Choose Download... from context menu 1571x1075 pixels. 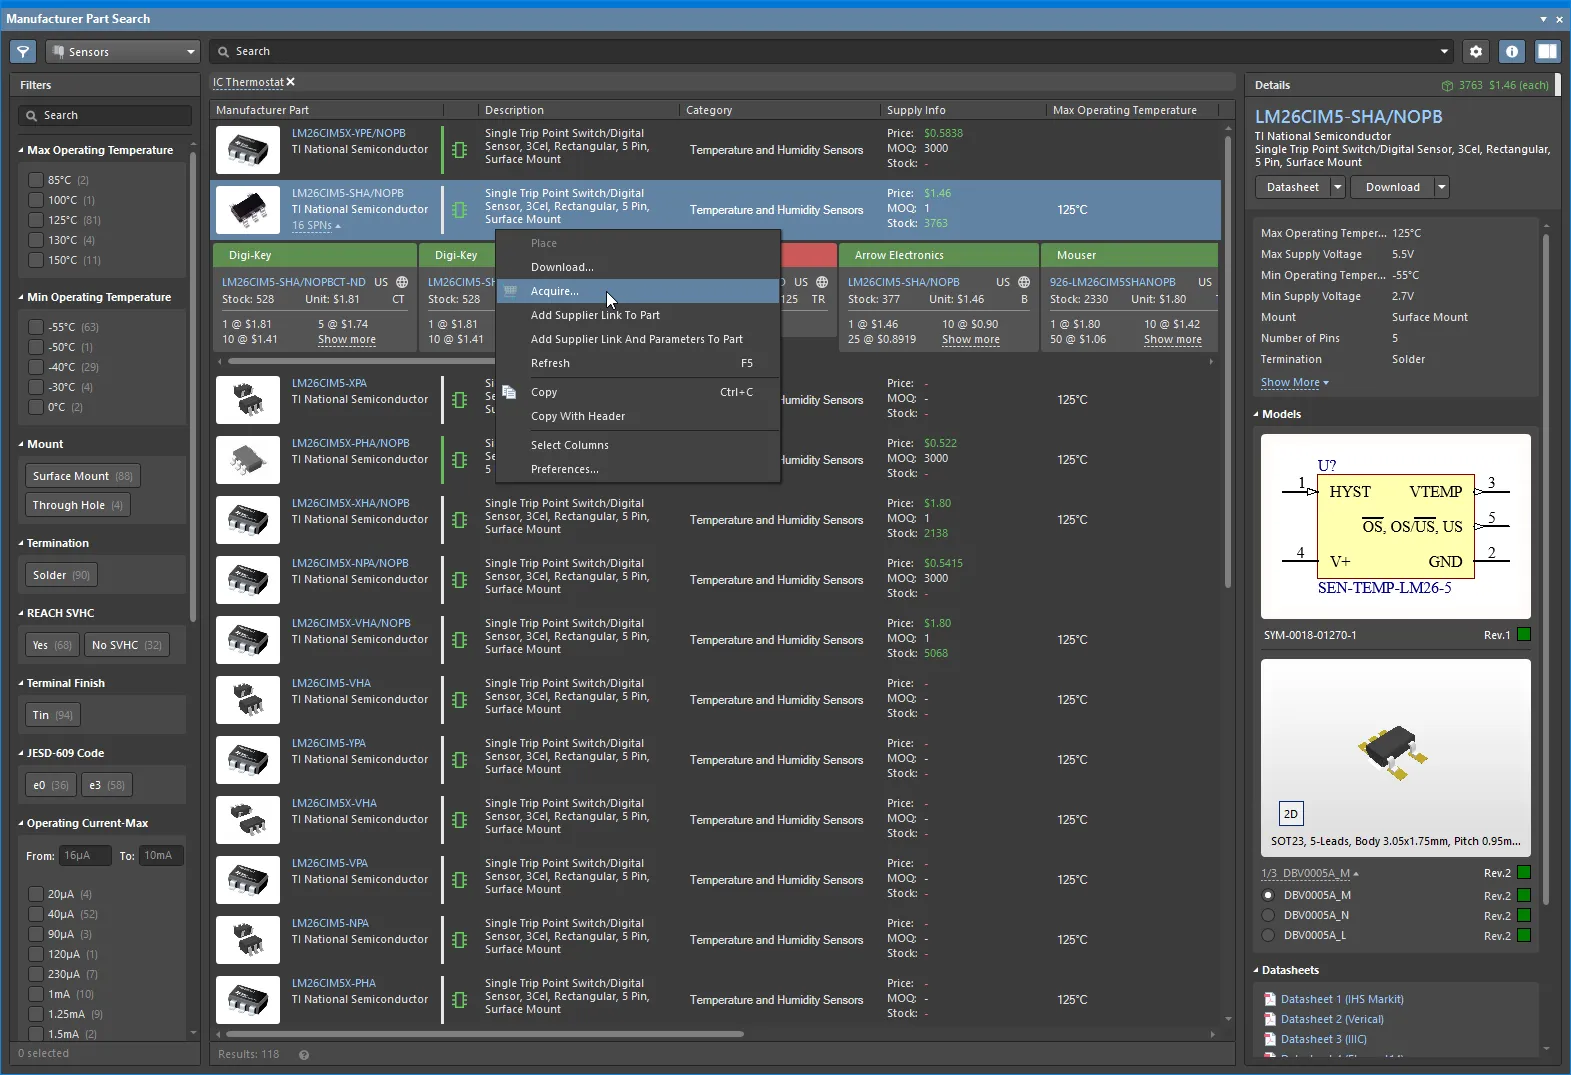(638, 267)
